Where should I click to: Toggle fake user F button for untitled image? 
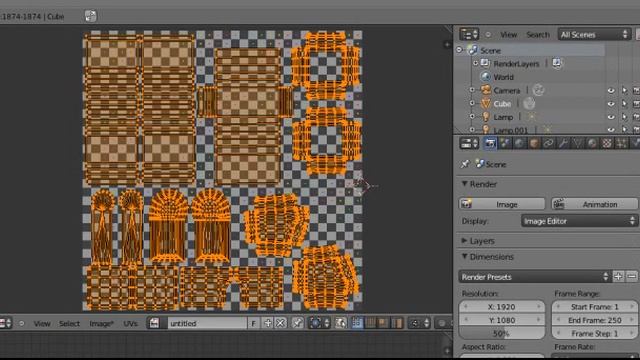tap(253, 323)
